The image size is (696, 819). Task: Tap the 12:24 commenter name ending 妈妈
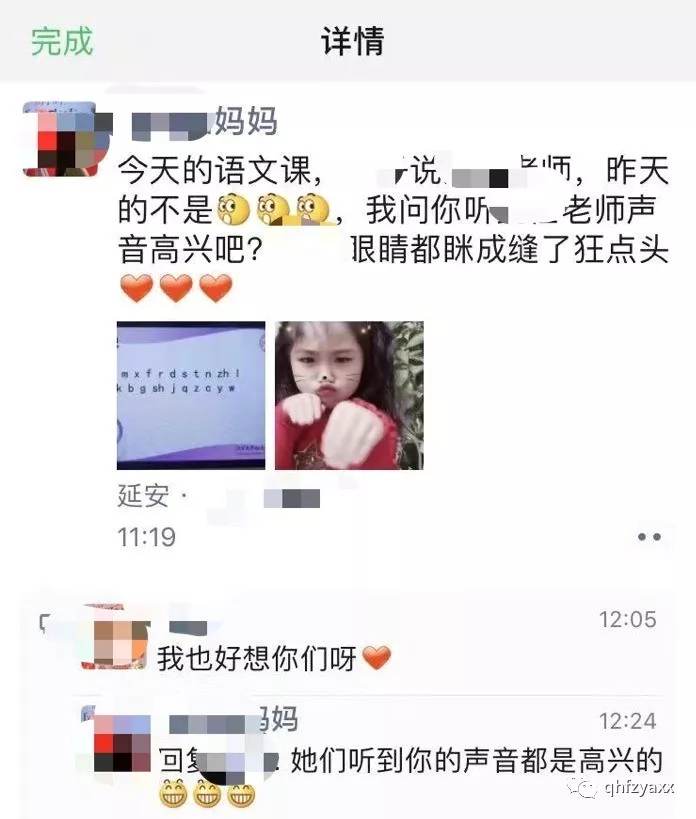234,720
